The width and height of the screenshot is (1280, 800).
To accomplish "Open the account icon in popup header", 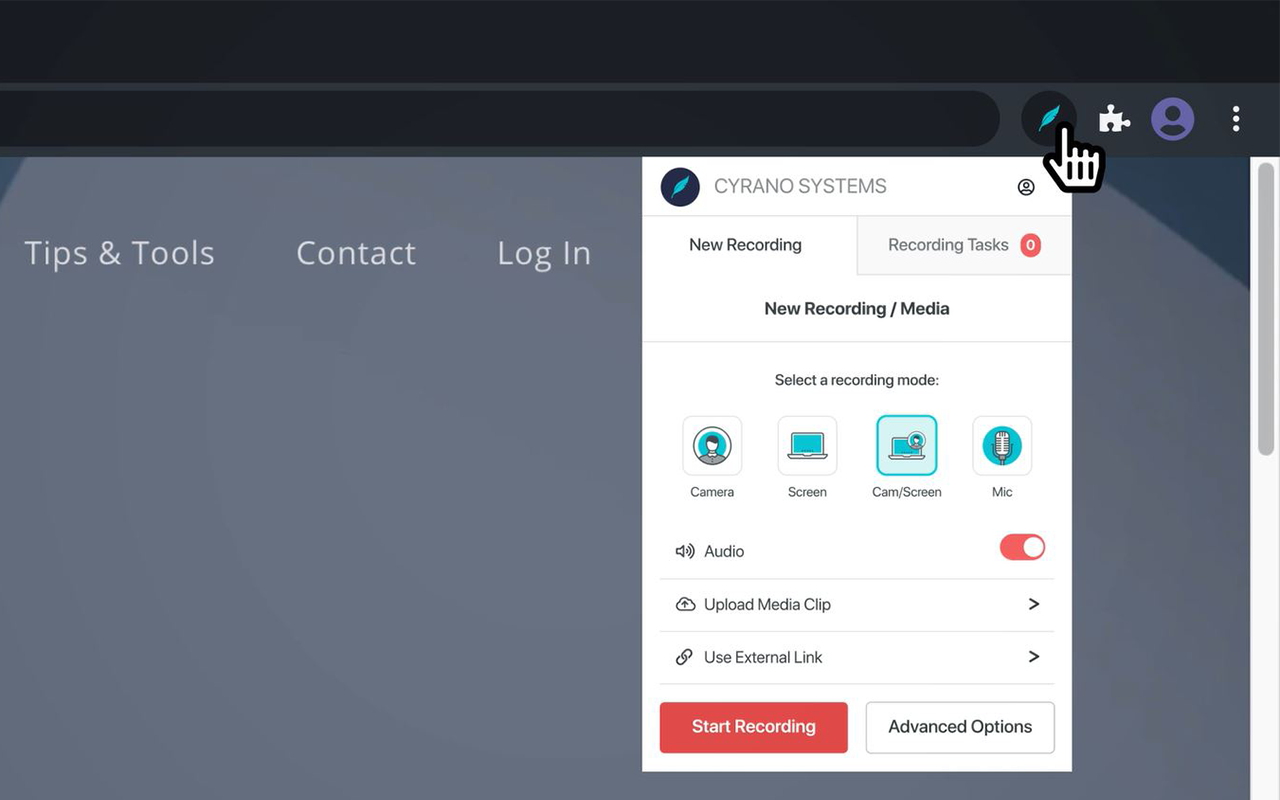I will click(1026, 187).
